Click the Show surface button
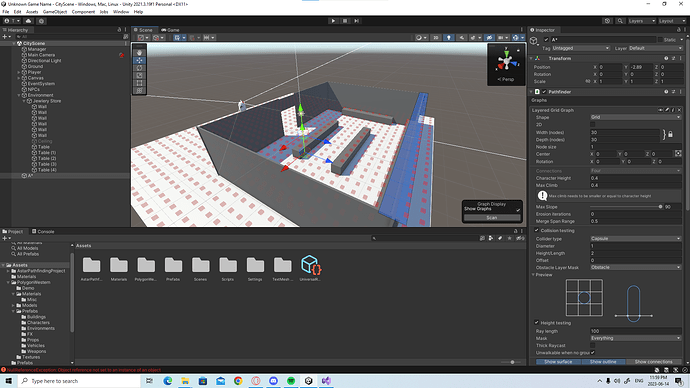This screenshot has width=690, height=388. pyautogui.click(x=558, y=362)
